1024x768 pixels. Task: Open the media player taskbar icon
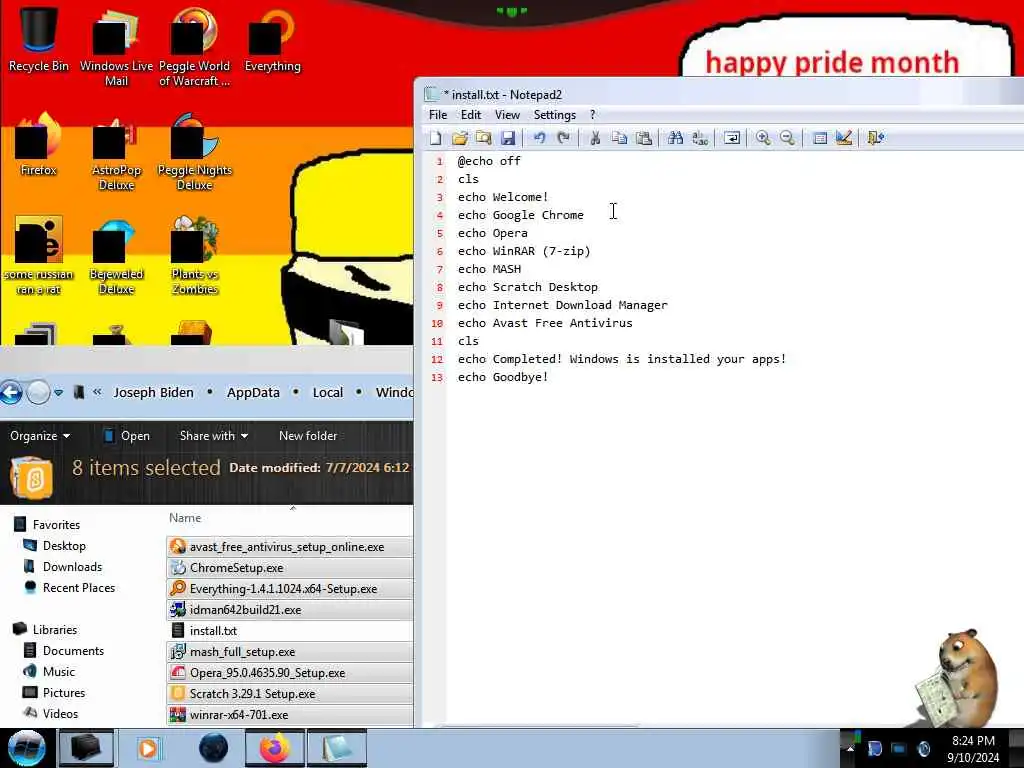coord(148,748)
